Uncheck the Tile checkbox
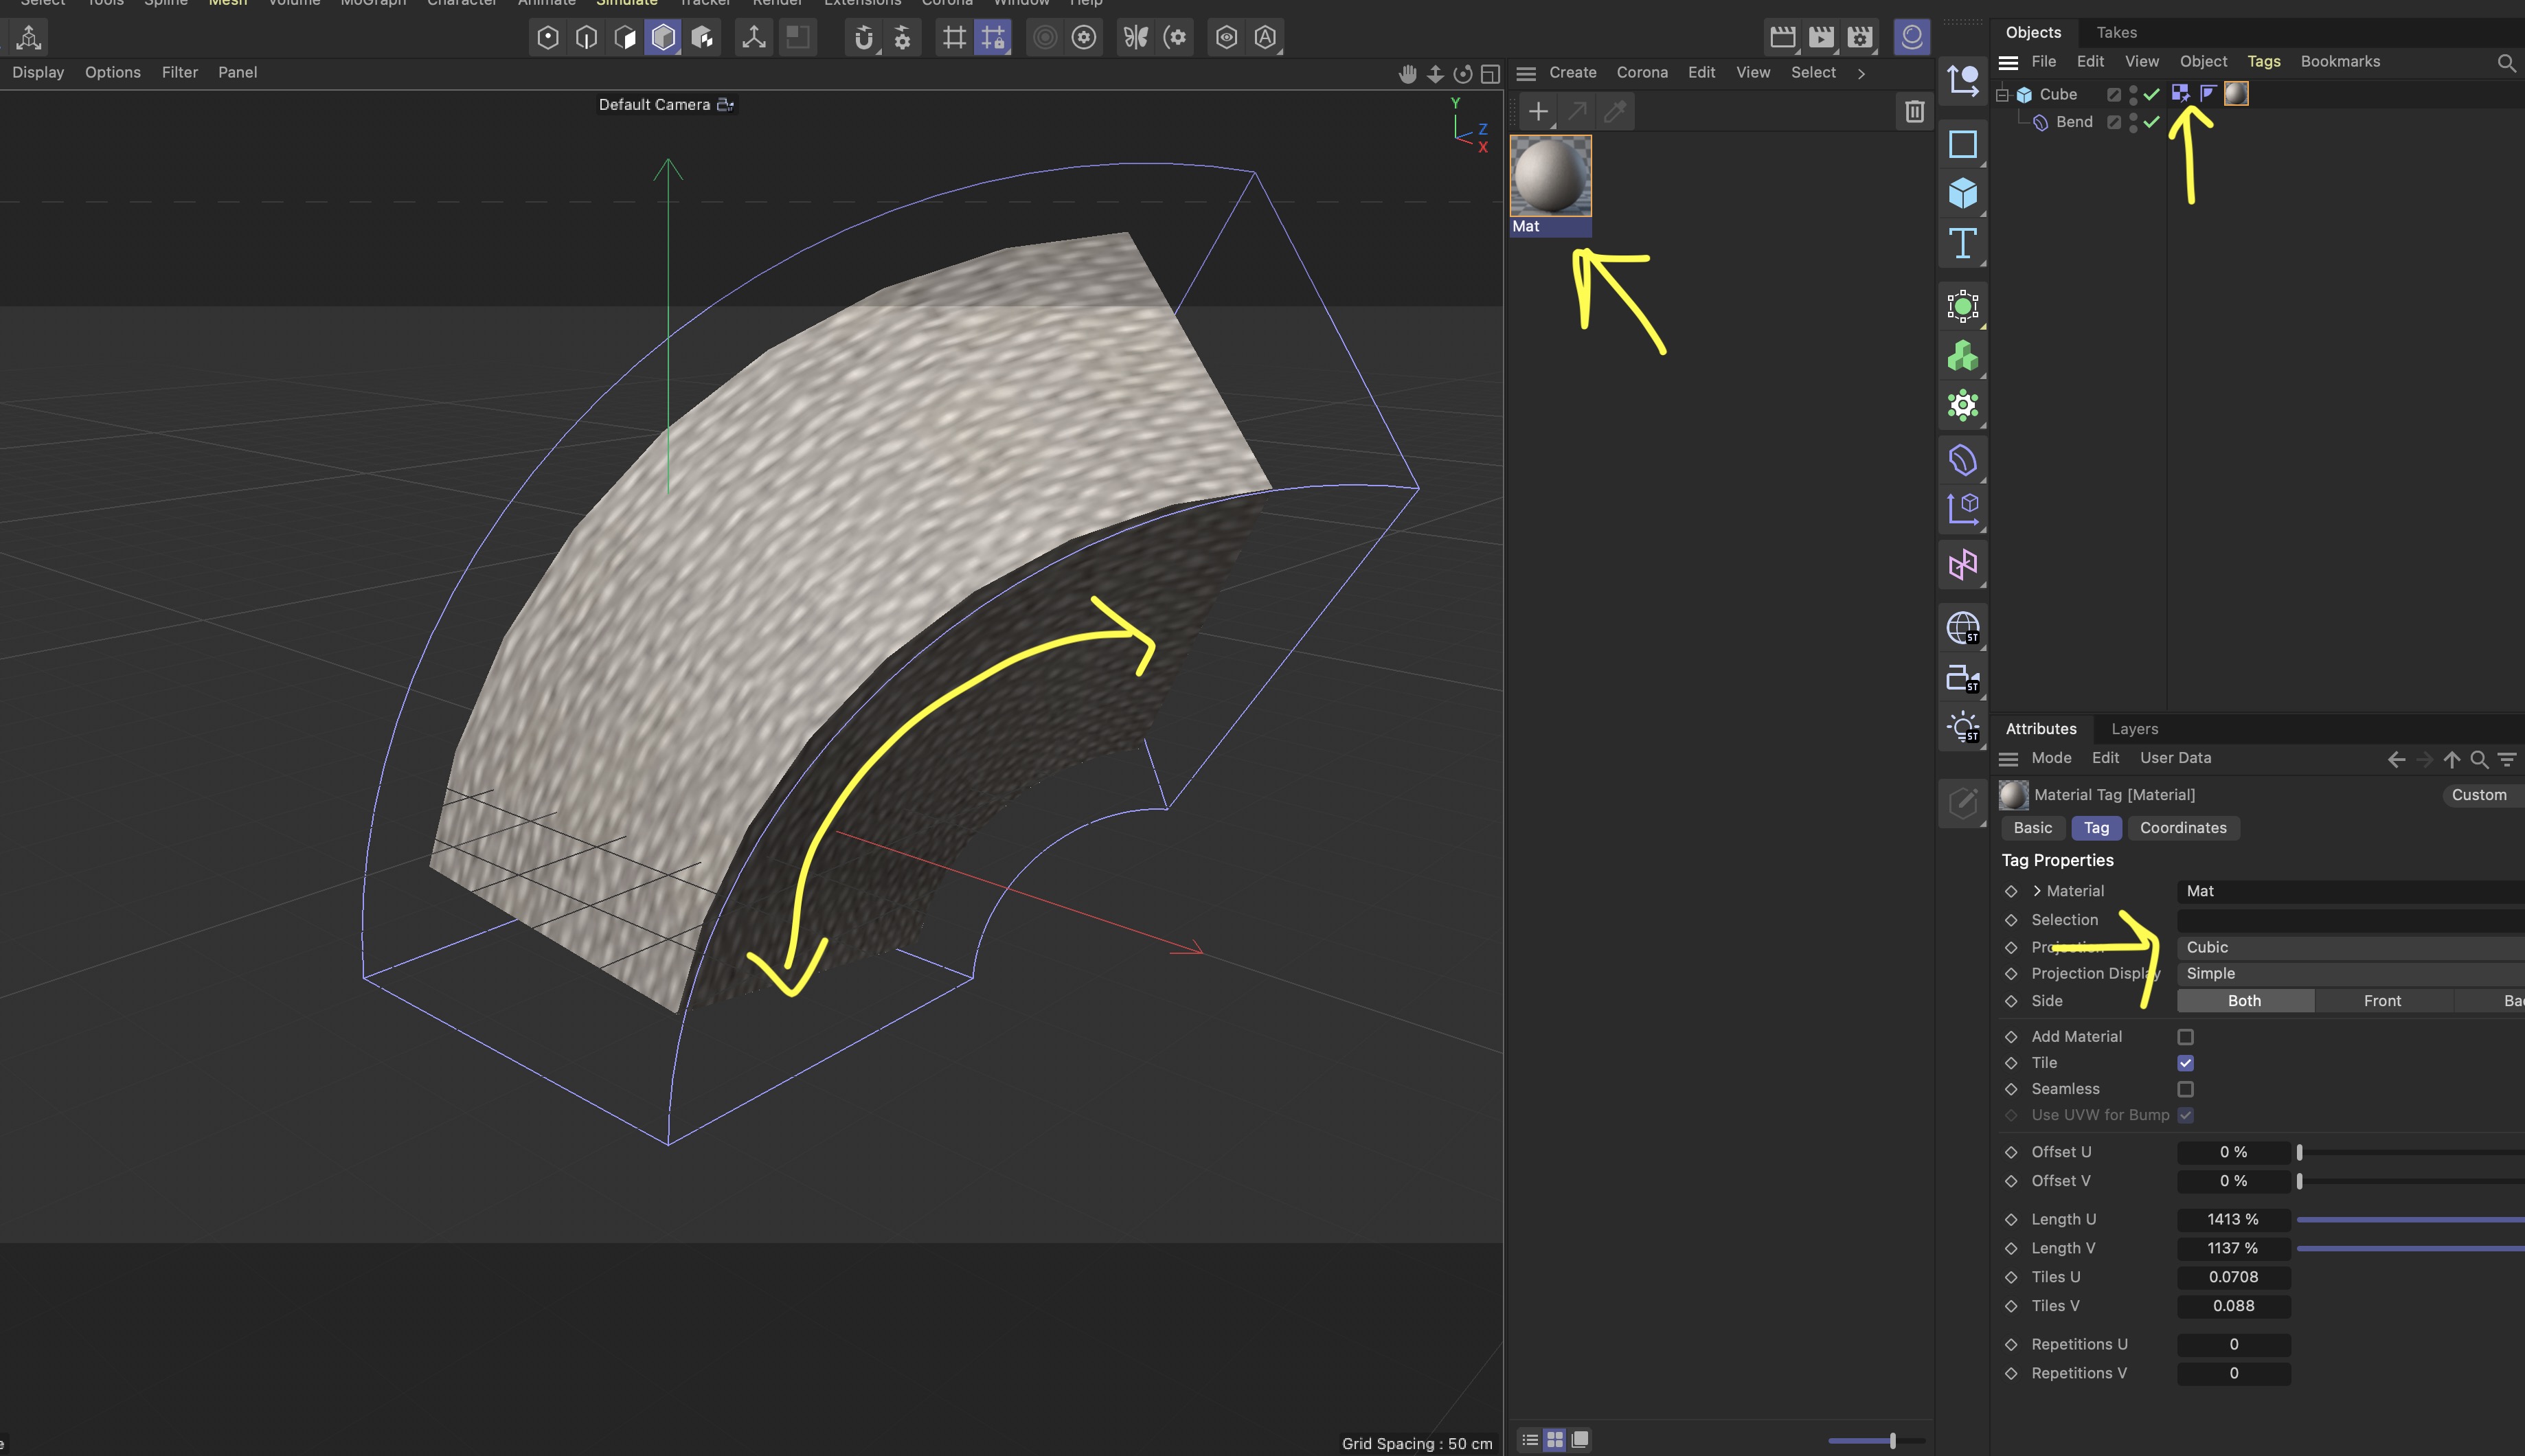 click(2185, 1063)
